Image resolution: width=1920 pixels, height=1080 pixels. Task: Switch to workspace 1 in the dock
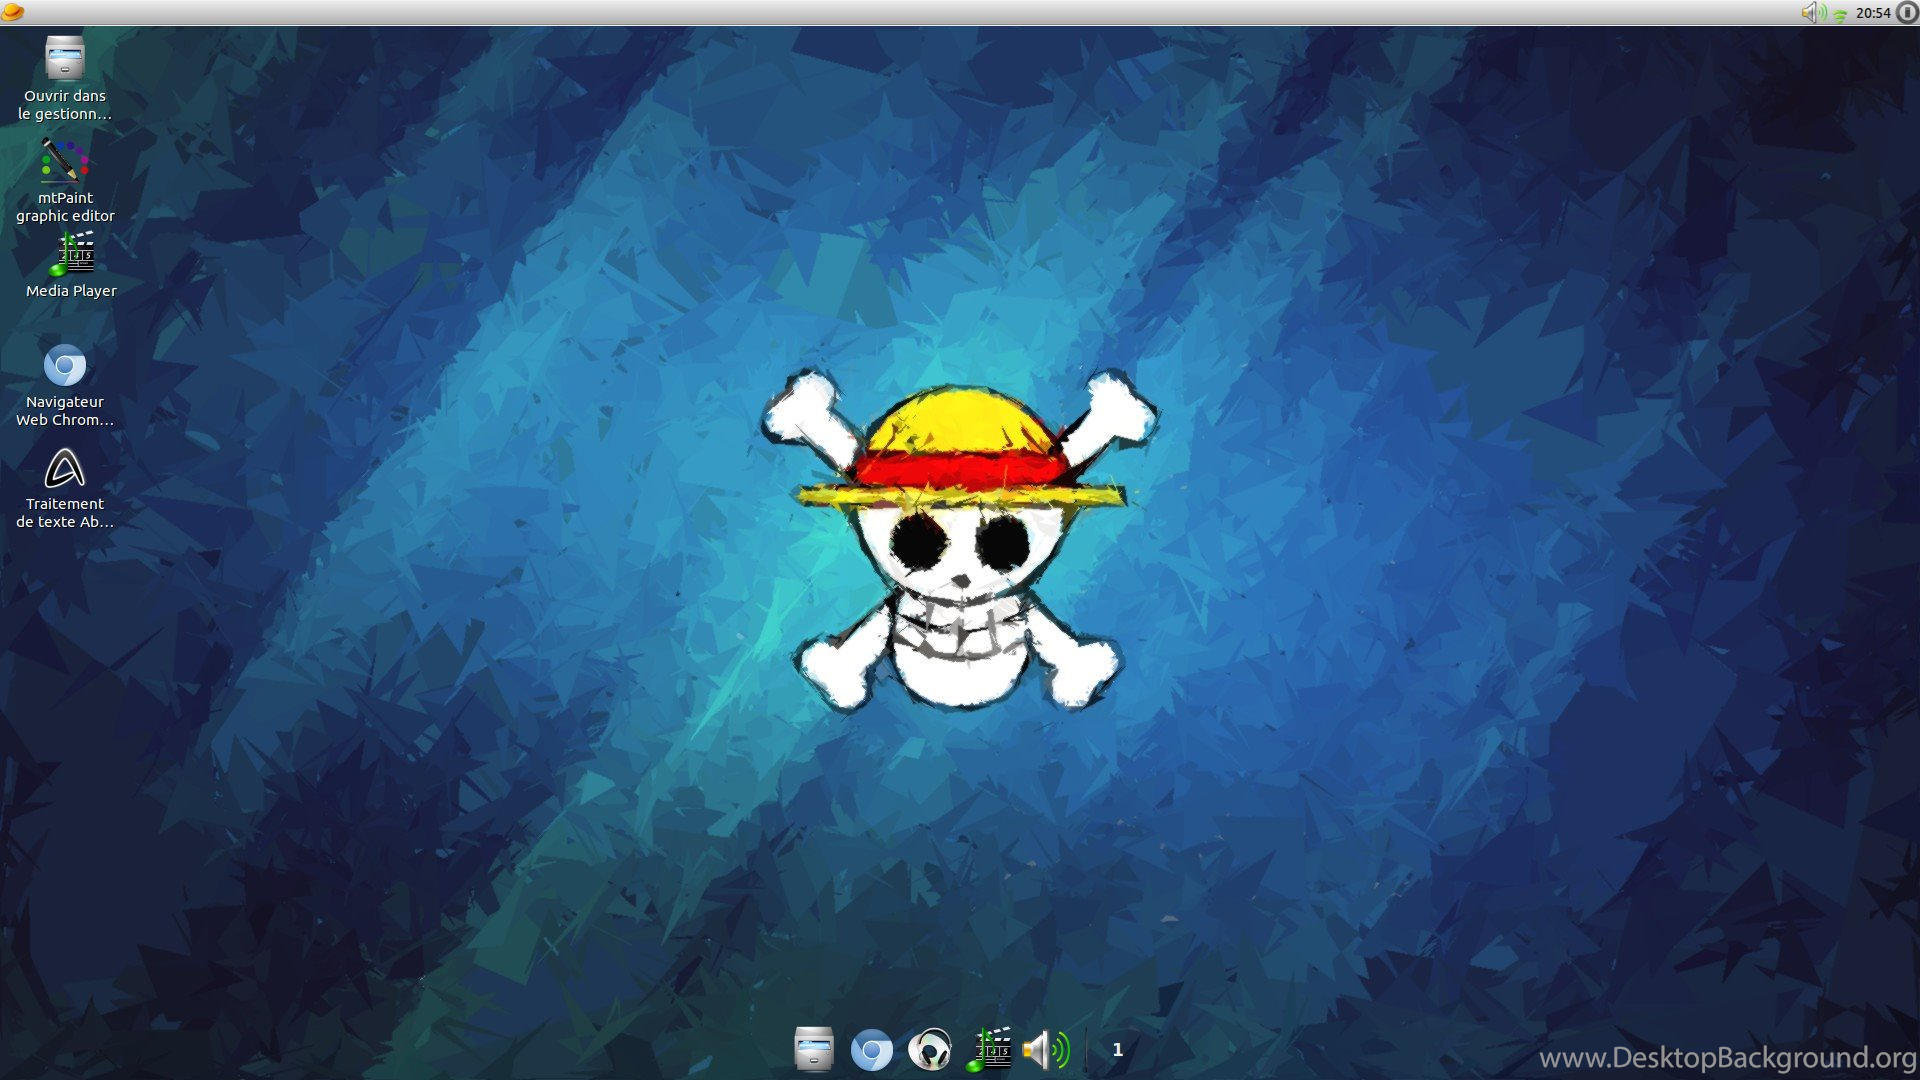(1118, 1050)
